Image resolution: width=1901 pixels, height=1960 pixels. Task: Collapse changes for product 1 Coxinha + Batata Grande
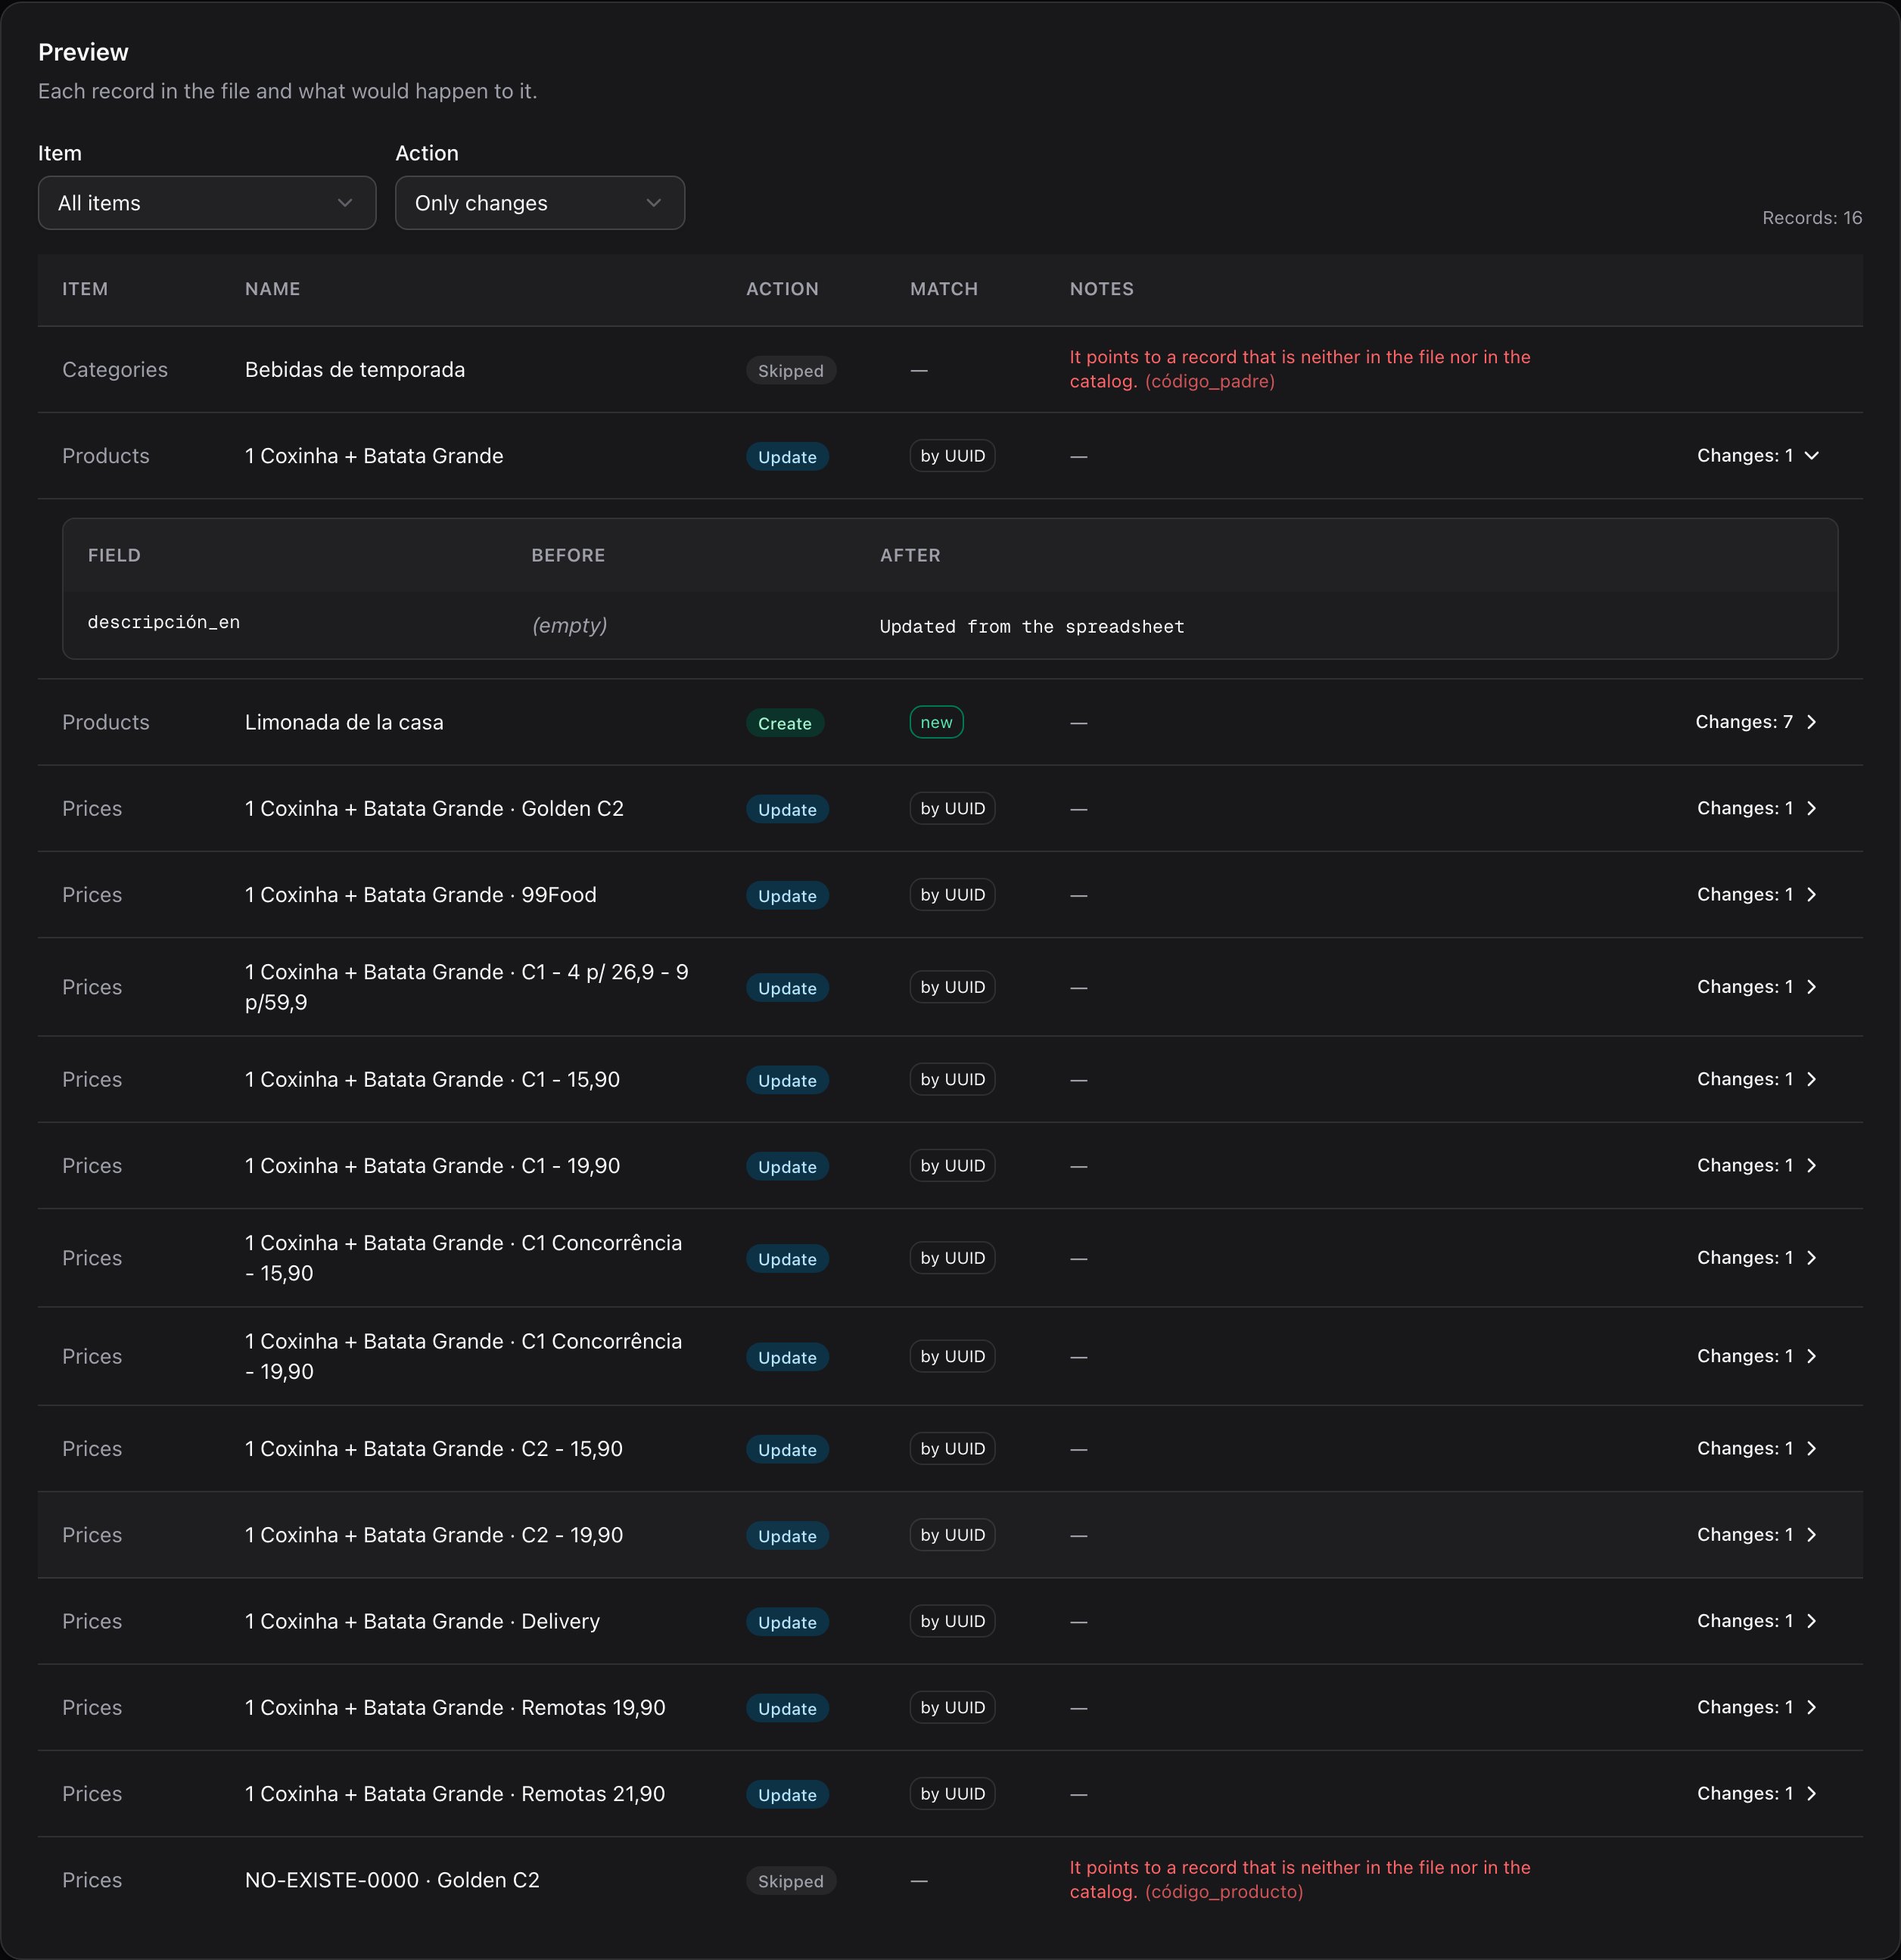tap(1758, 456)
